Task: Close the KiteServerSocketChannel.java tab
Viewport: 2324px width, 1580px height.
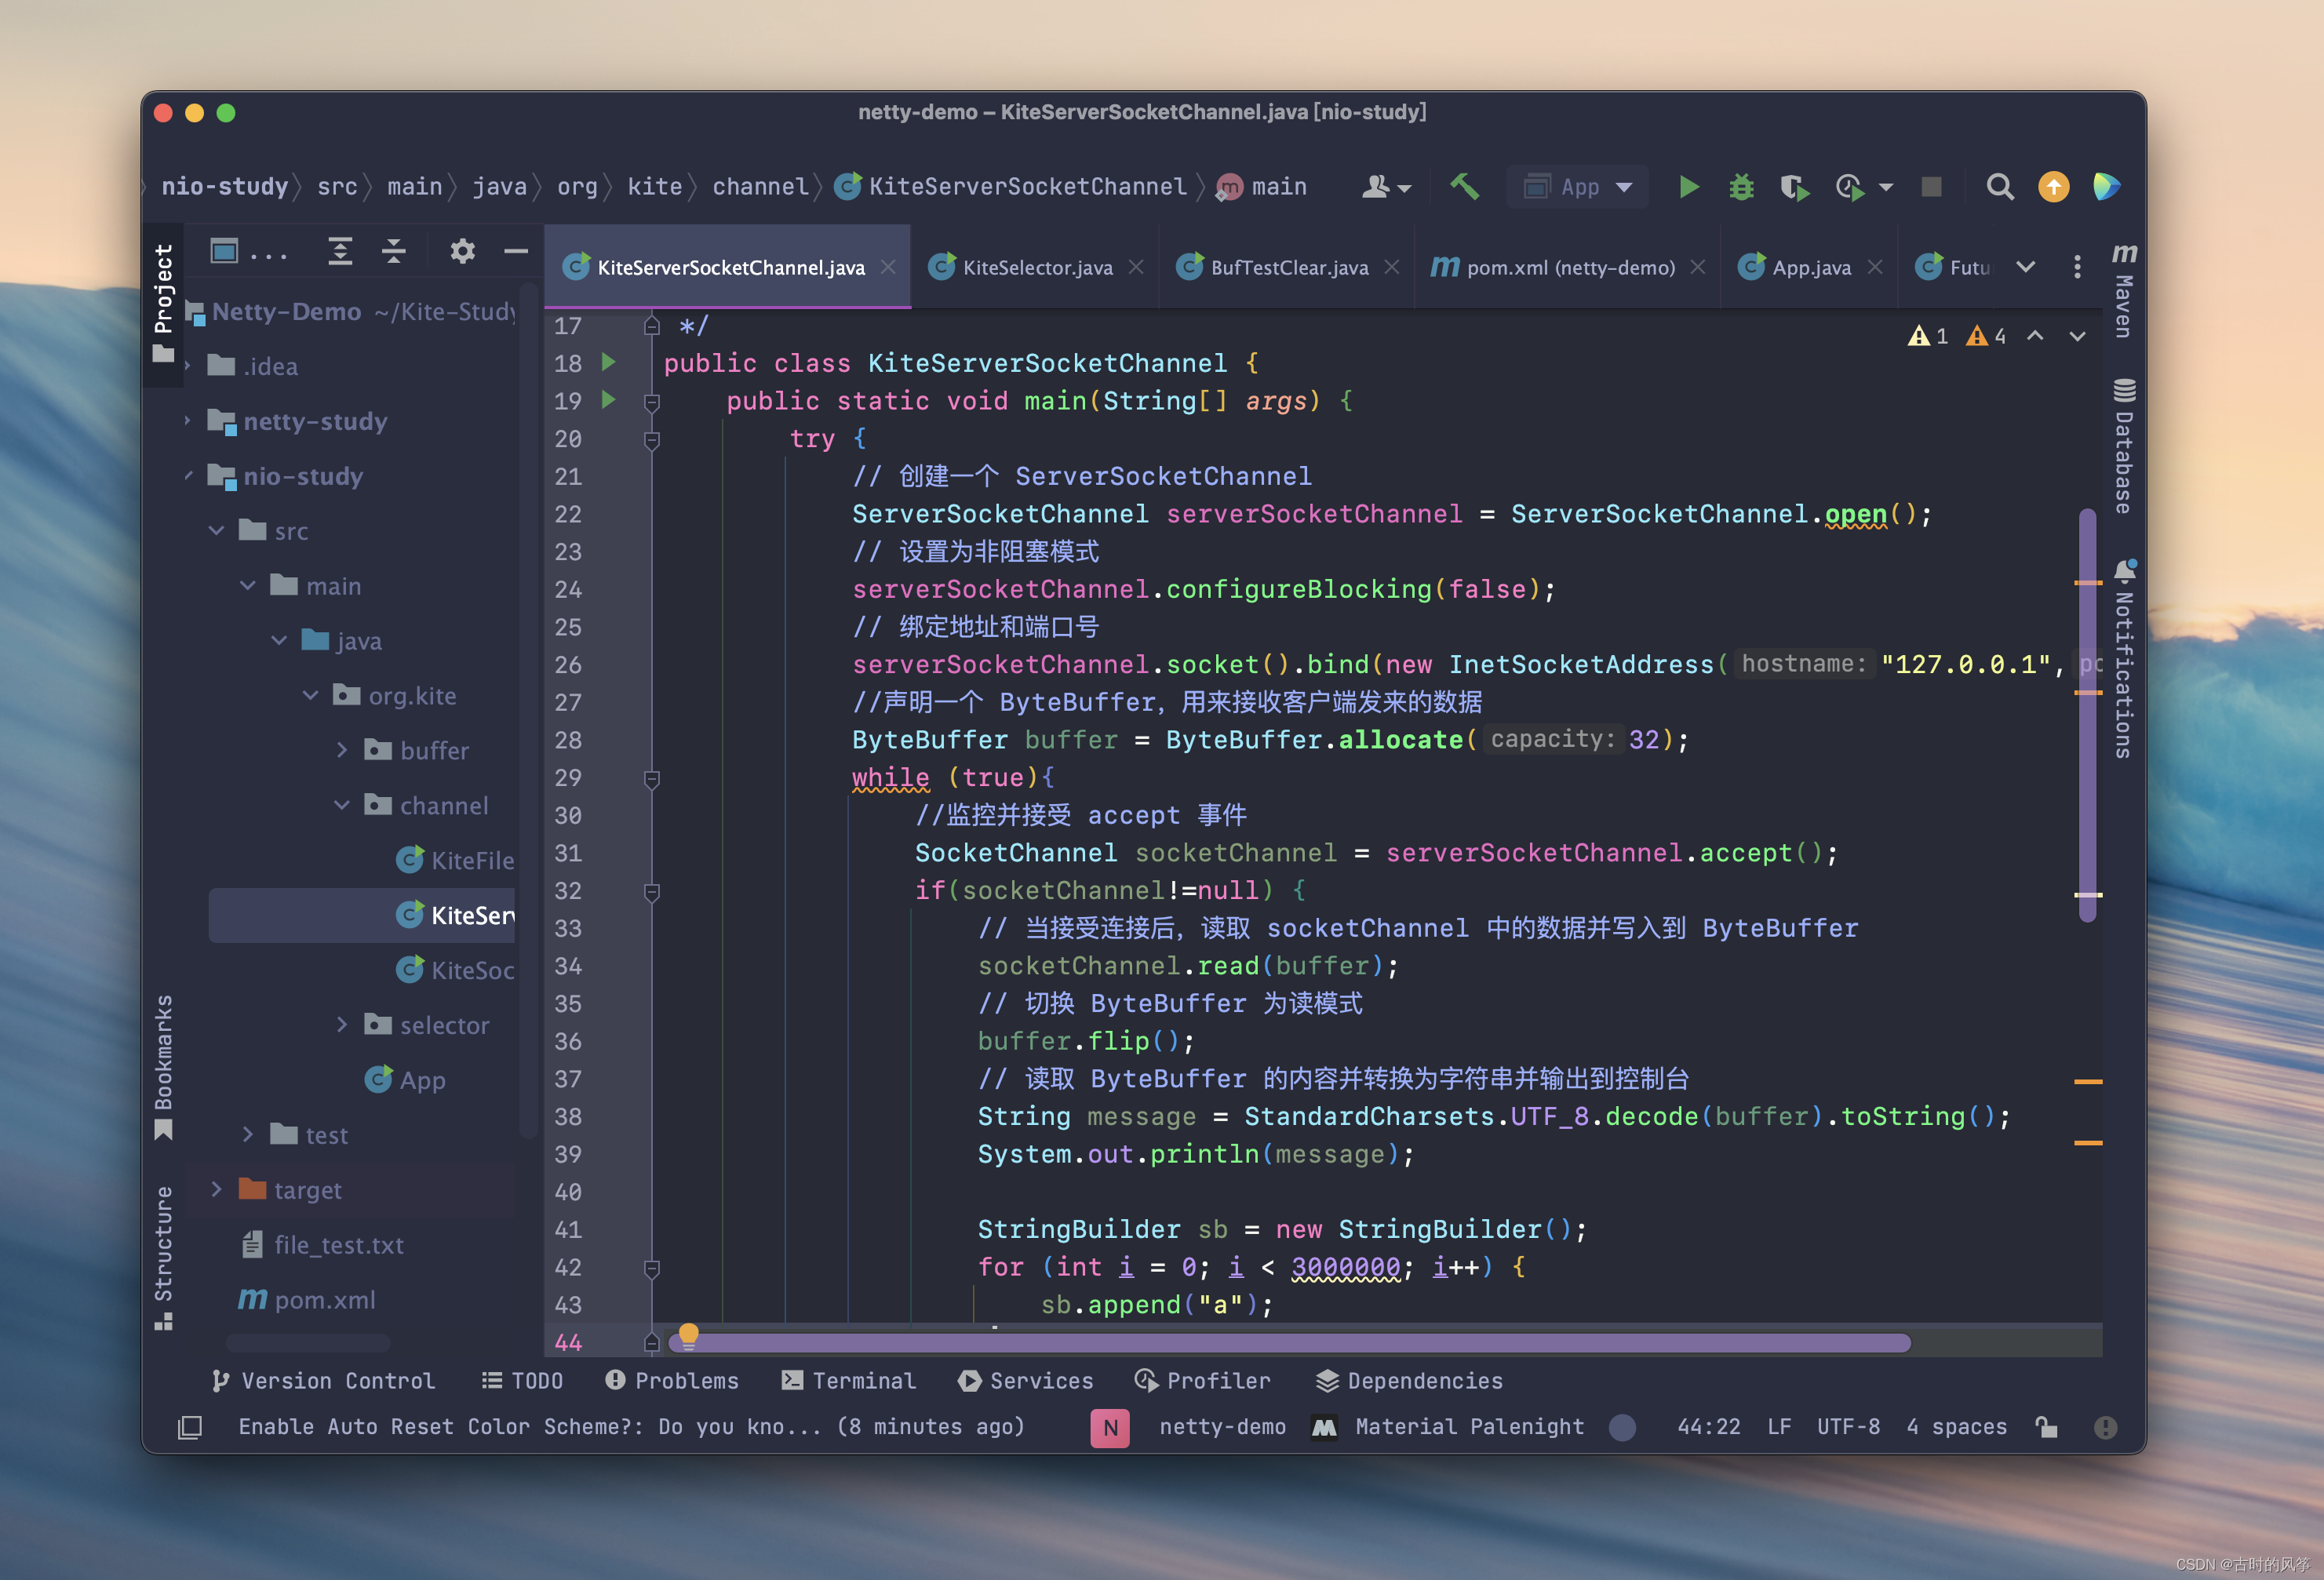Action: (x=888, y=267)
